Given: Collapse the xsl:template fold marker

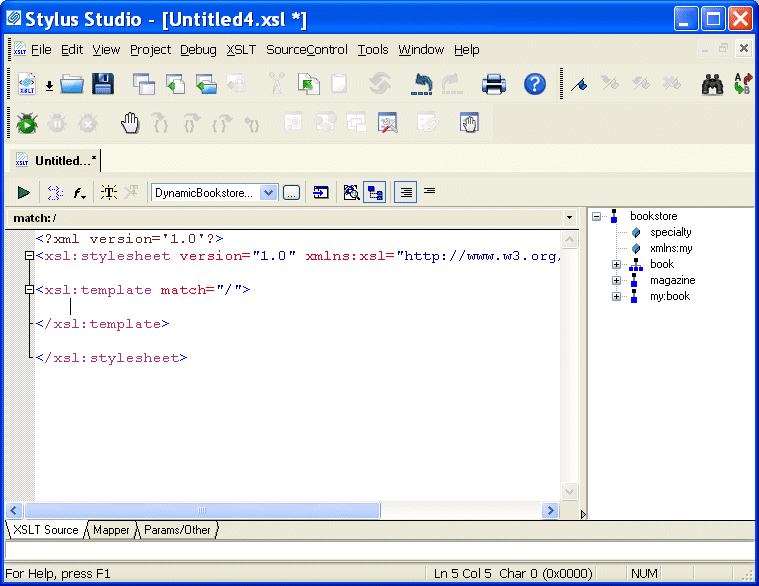Looking at the screenshot, I should click(x=30, y=290).
